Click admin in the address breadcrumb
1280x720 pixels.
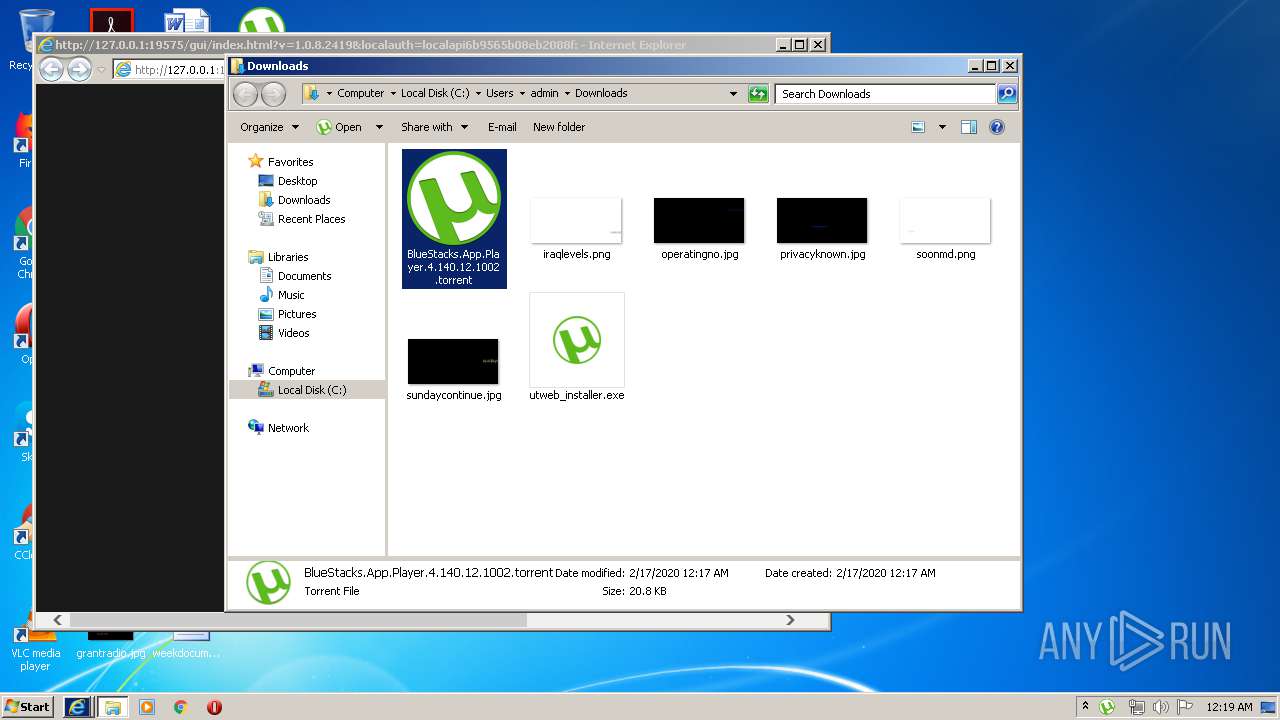[x=544, y=93]
